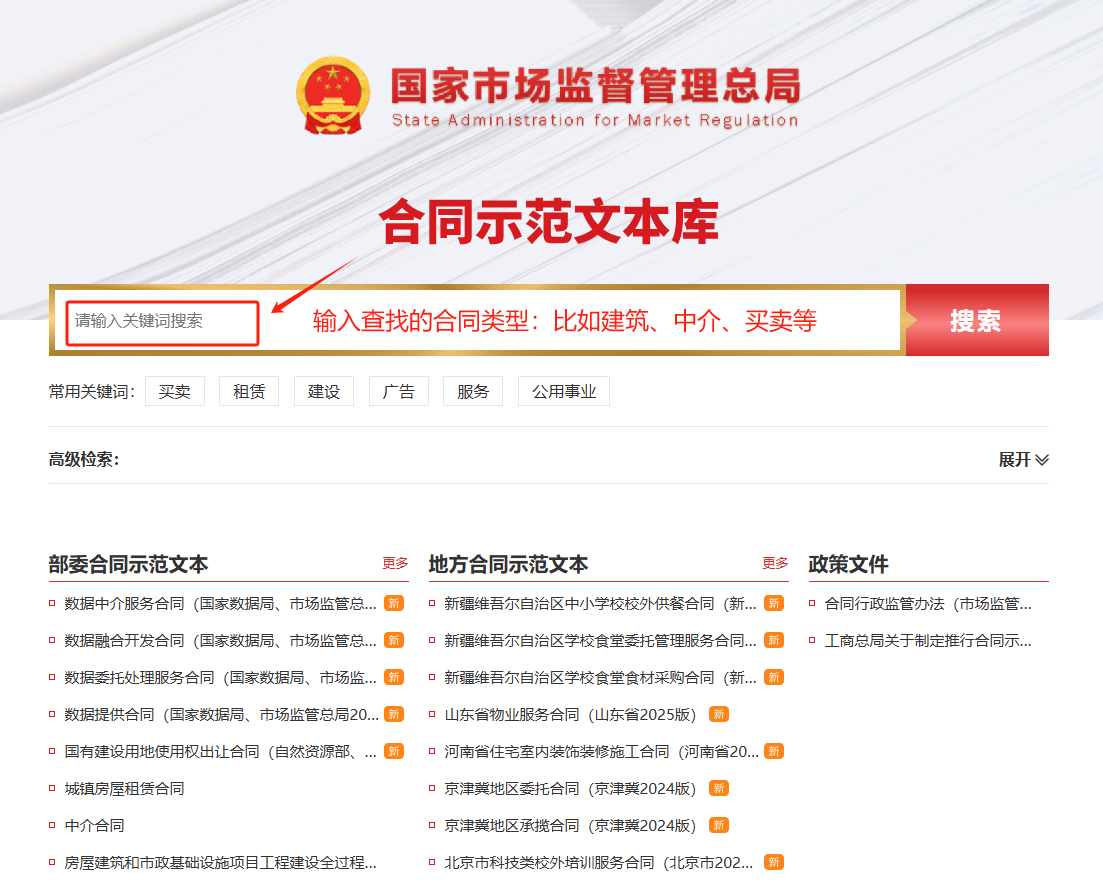Click the 服务 keyword tag
Screen dimensions: 1103x891
coord(473,392)
